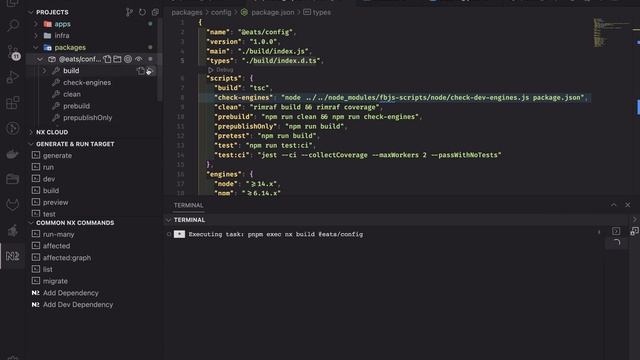Expand the infra folder

pos(36,36)
